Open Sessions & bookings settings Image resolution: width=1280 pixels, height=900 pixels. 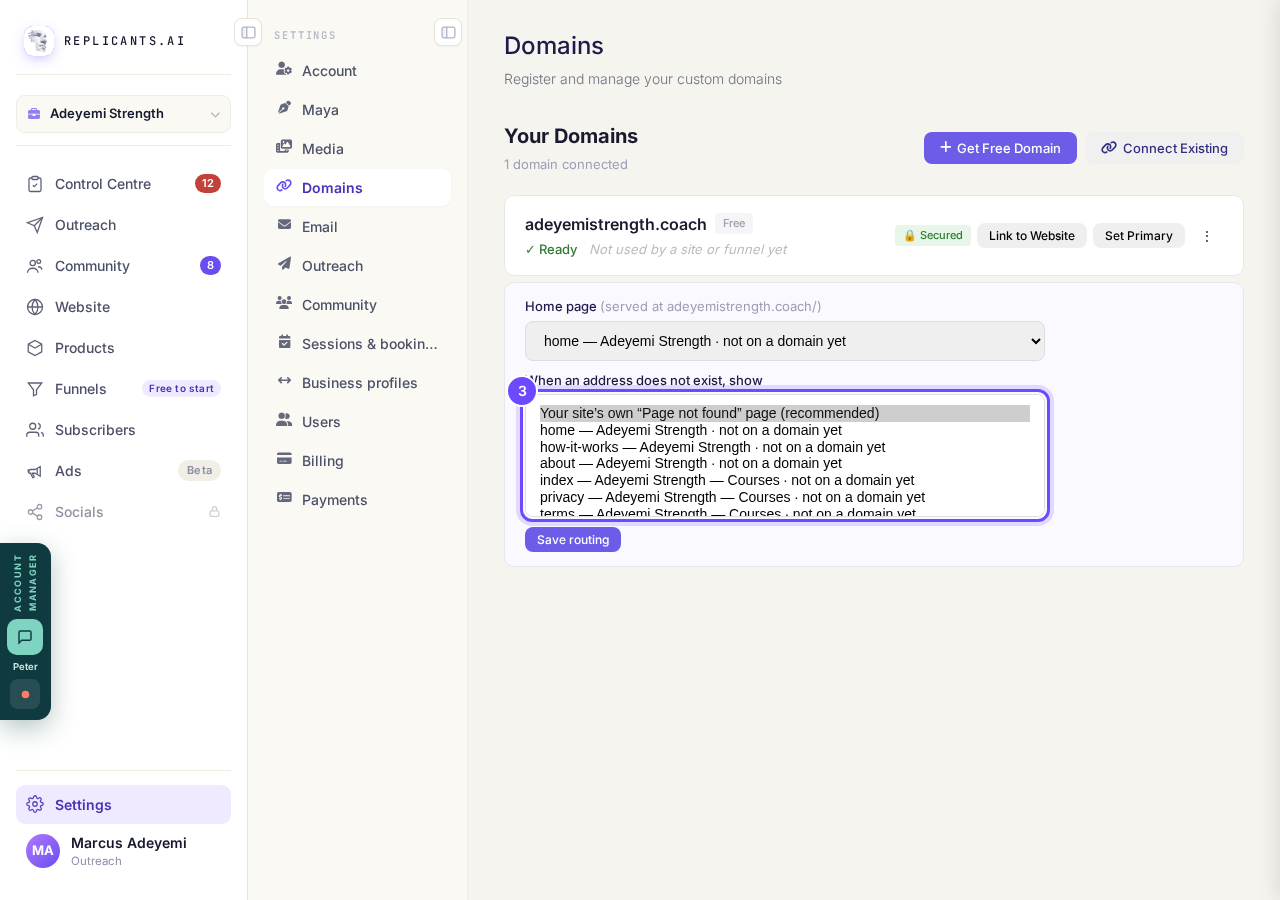click(x=357, y=344)
